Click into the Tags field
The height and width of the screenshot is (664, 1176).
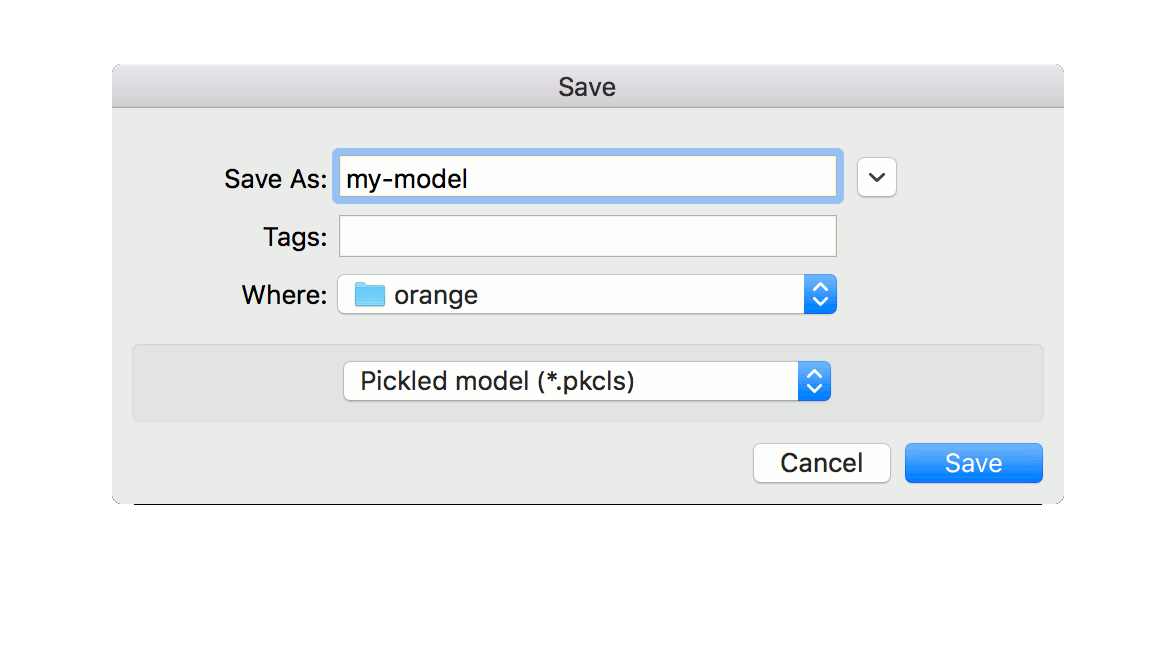(587, 237)
